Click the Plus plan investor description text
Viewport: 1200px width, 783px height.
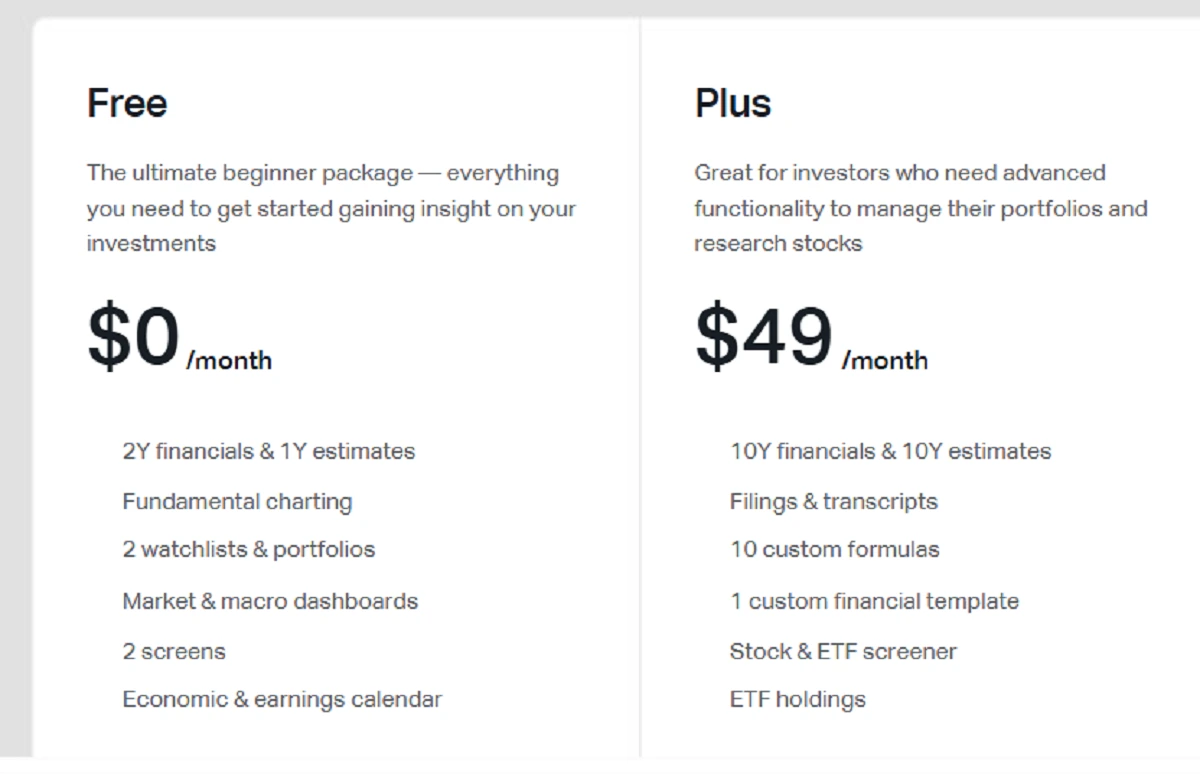920,208
